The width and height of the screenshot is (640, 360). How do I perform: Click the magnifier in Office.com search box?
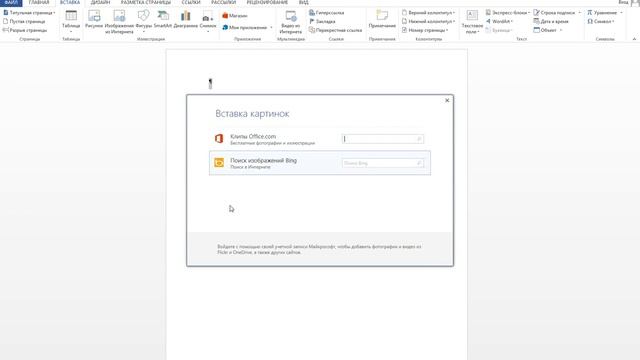[419, 139]
